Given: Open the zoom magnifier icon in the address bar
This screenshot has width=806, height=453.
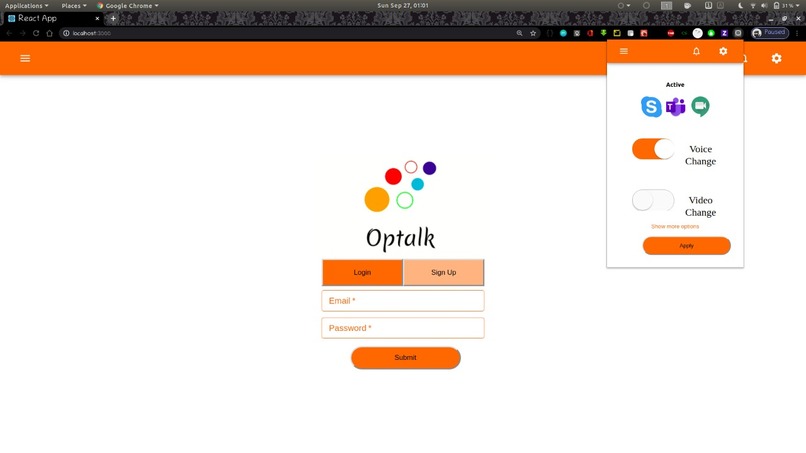Looking at the screenshot, I should click(x=519, y=33).
